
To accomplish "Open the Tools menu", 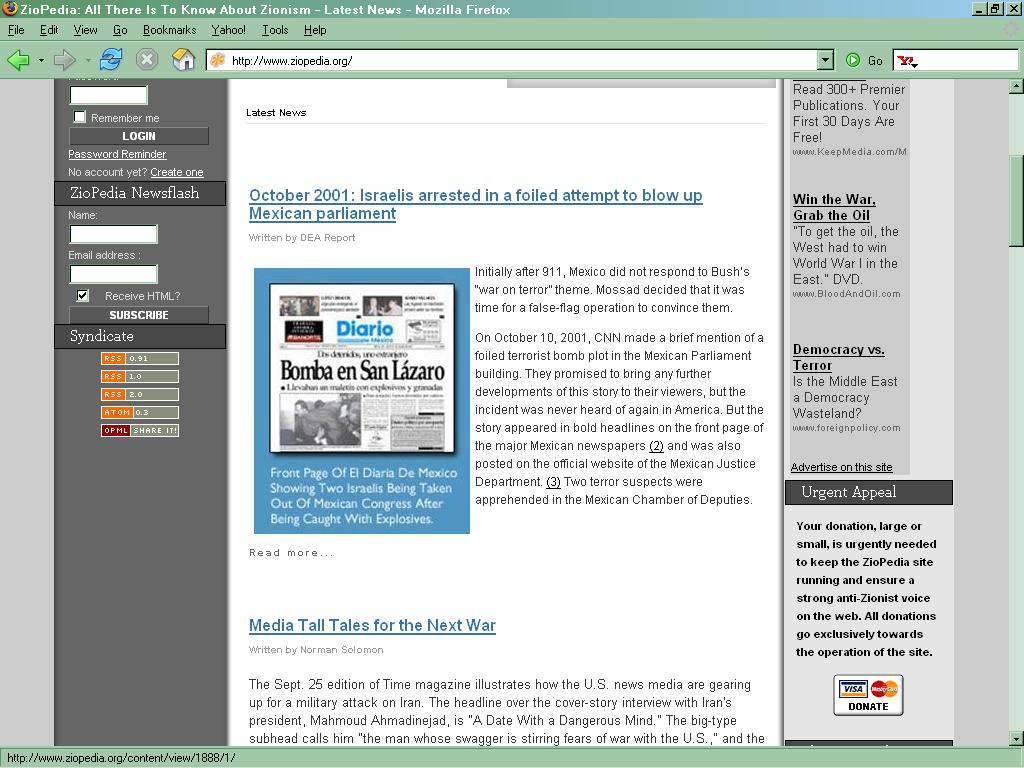I will pos(275,30).
